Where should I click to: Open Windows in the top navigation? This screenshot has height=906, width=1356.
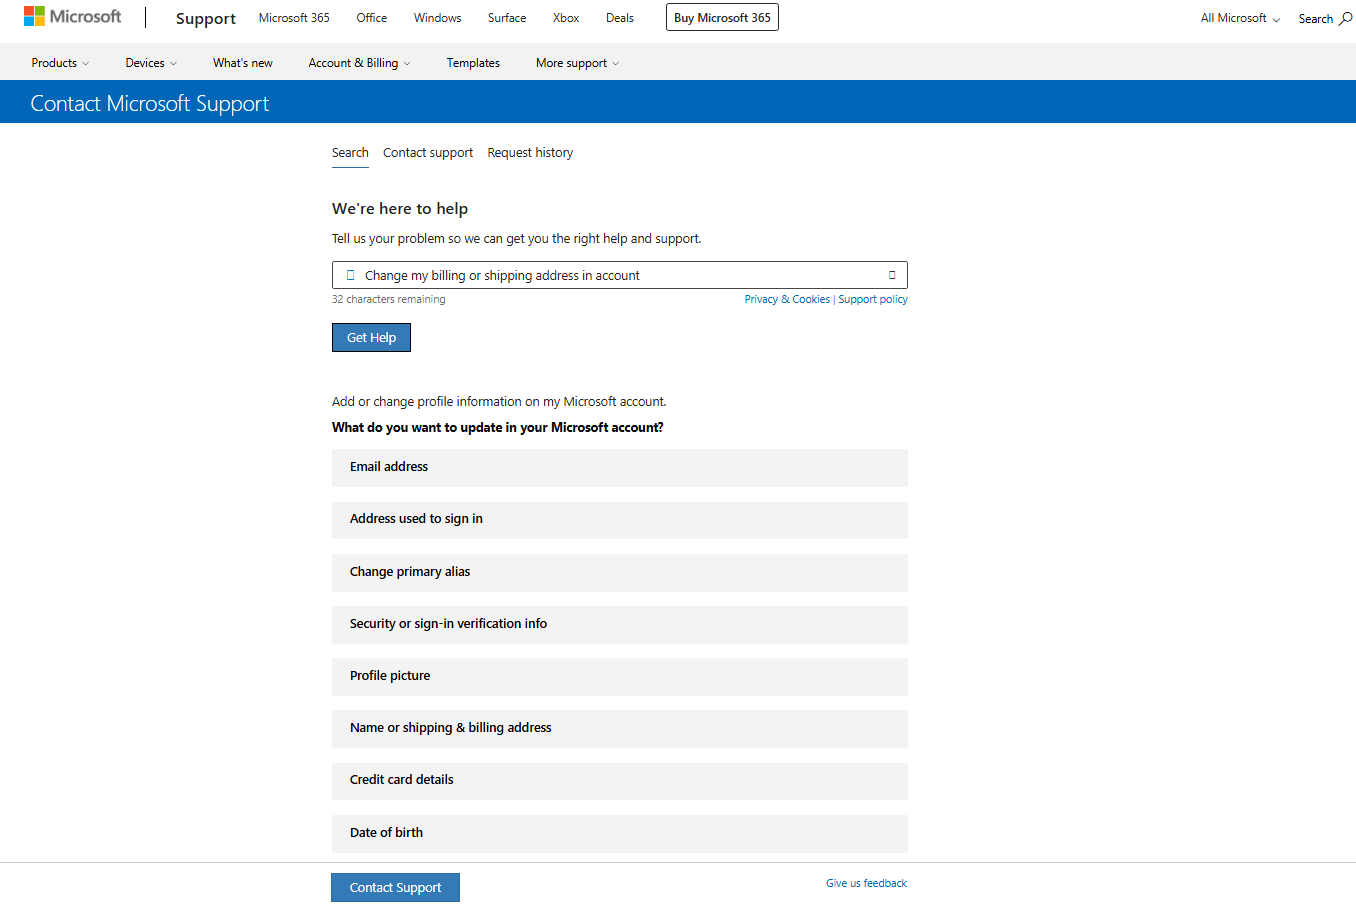point(438,18)
